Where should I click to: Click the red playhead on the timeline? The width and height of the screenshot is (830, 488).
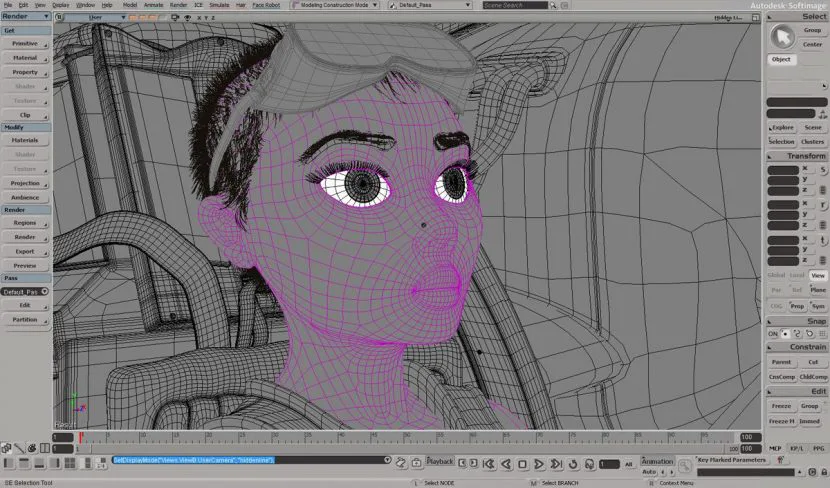[x=81, y=437]
